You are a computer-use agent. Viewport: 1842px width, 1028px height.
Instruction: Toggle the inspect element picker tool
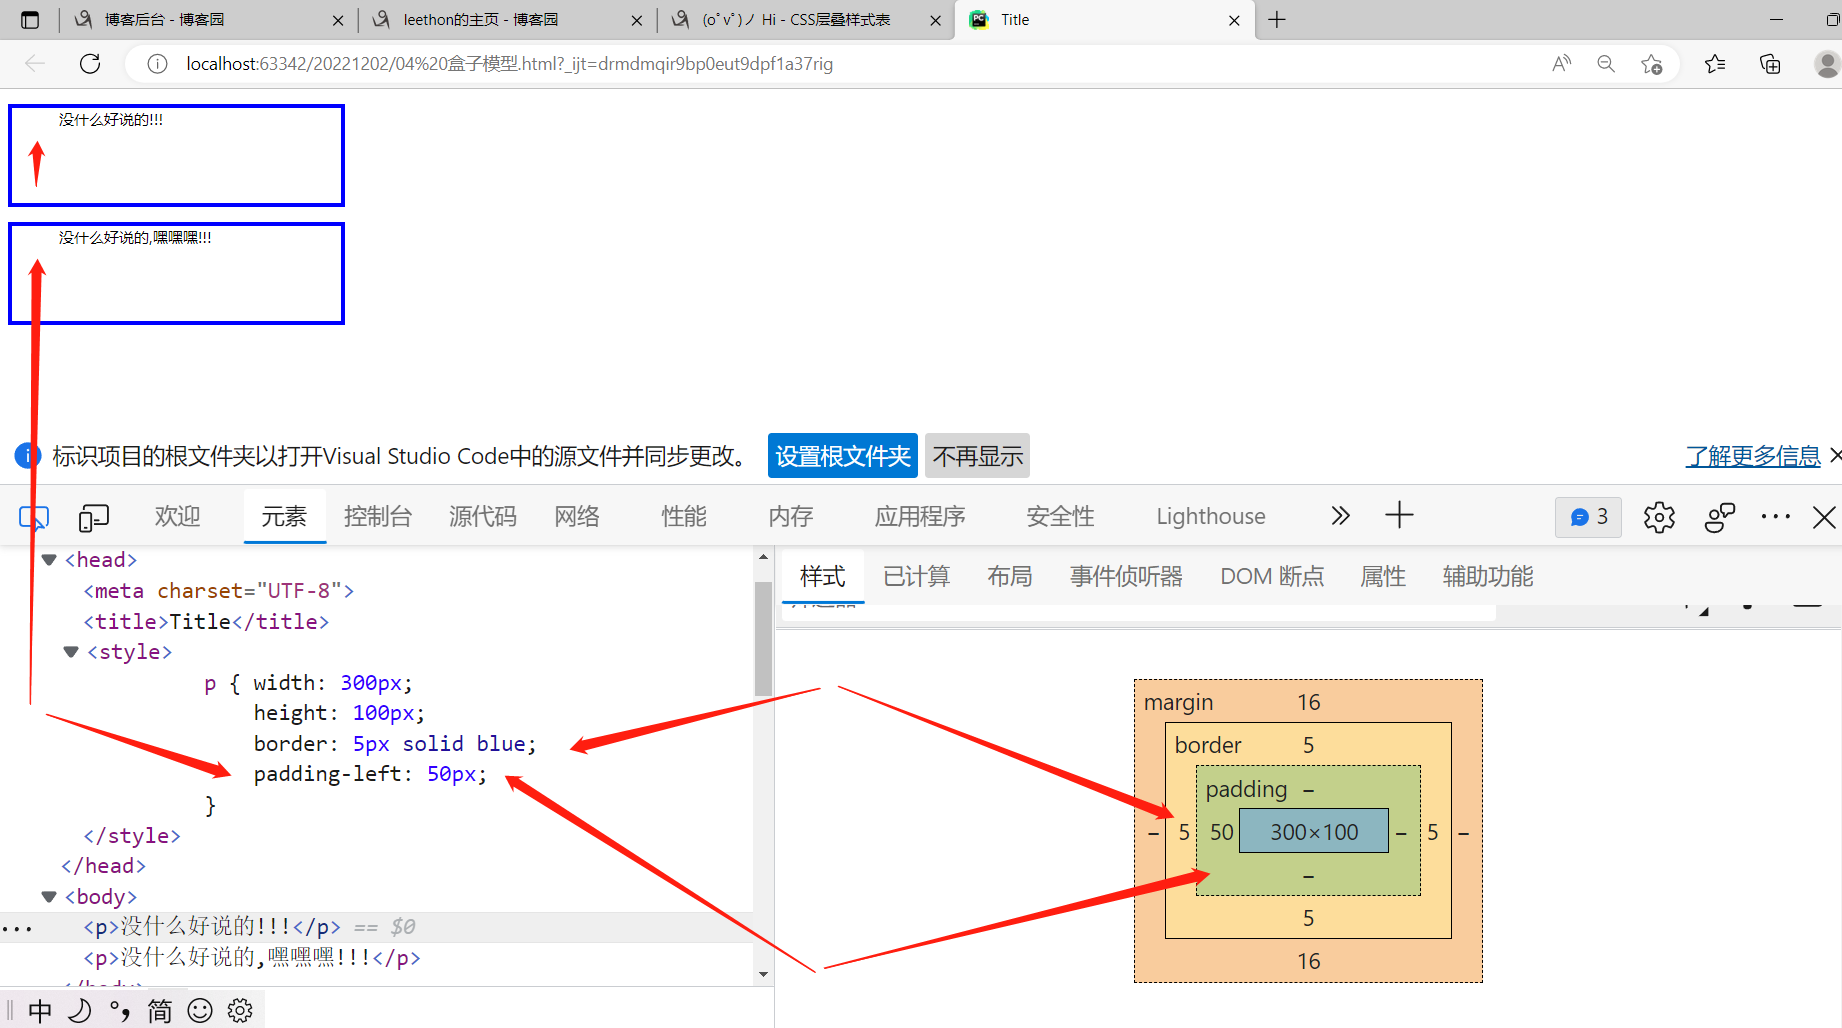33,517
